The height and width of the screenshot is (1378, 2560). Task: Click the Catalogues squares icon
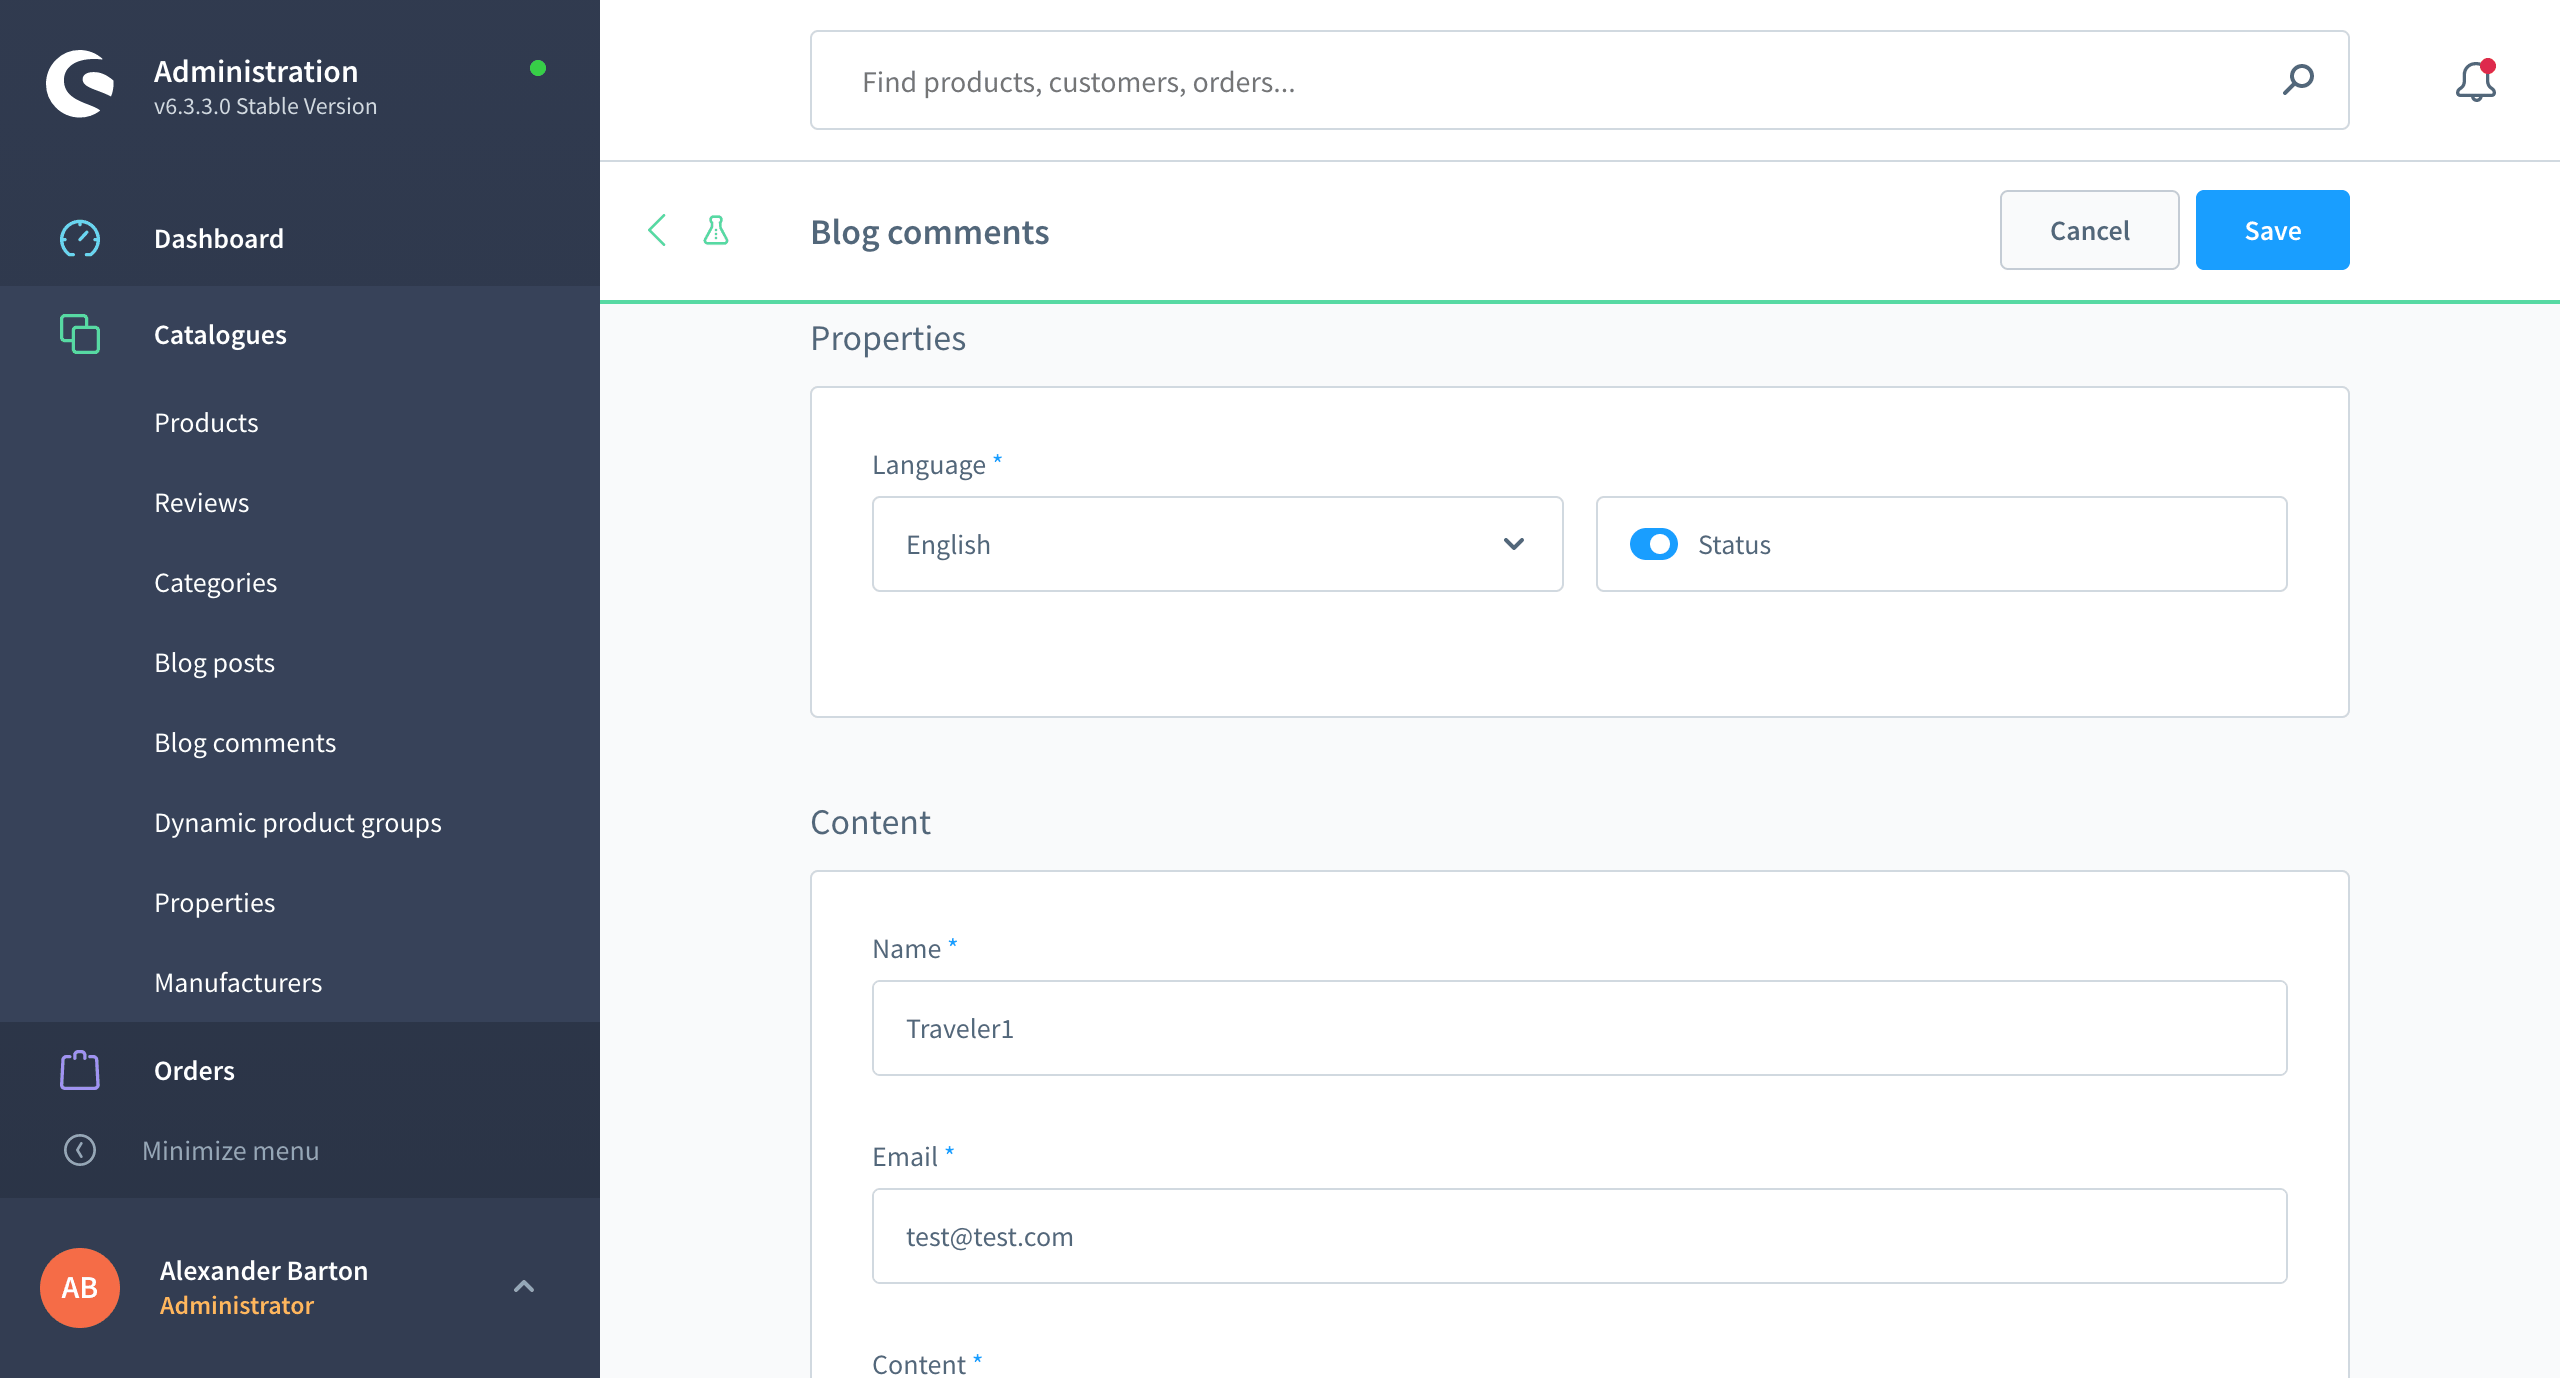point(80,334)
